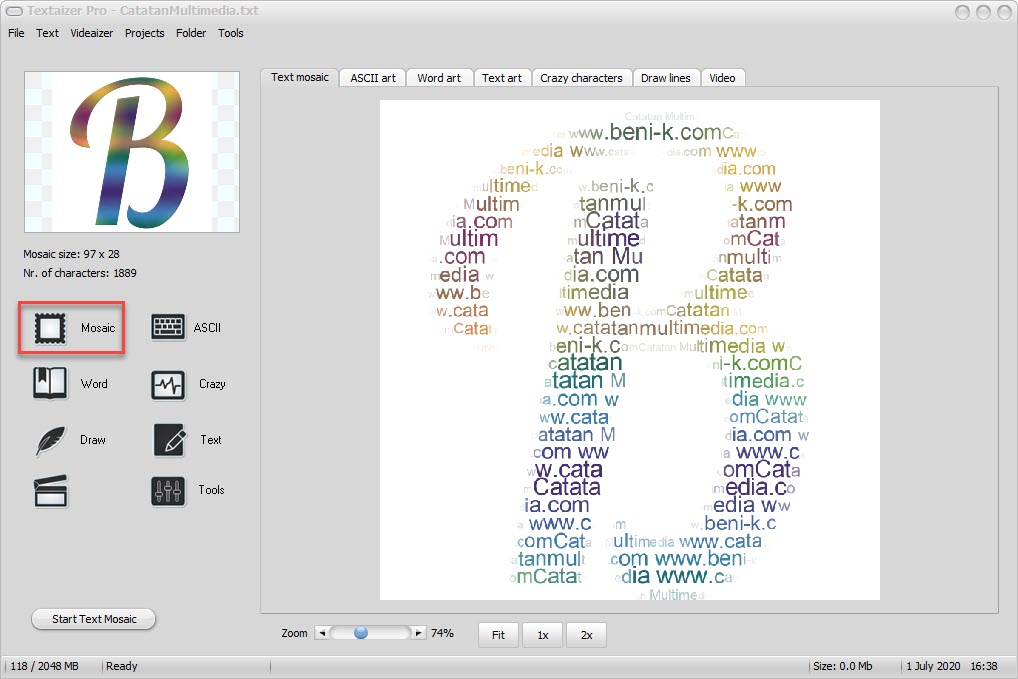This screenshot has height=679, width=1018.
Task: Set zoom to 1x
Action: [543, 635]
